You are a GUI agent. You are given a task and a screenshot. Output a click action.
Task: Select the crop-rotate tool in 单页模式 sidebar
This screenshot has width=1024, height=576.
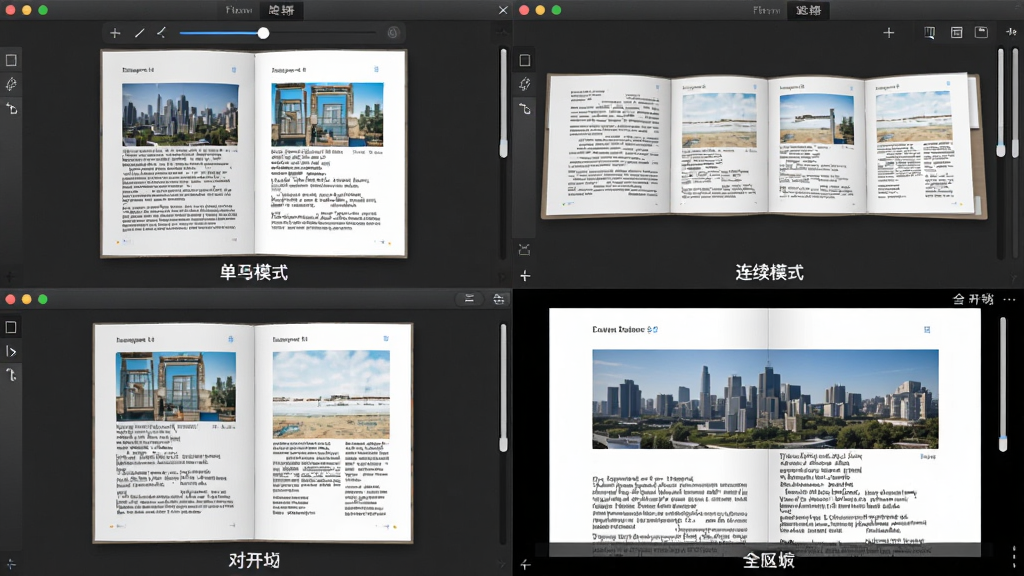click(x=11, y=108)
